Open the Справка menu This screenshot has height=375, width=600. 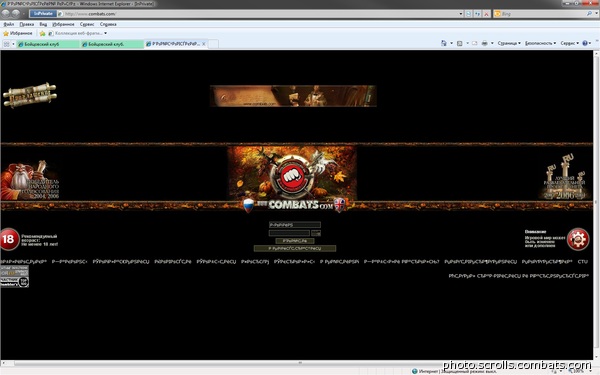tap(108, 24)
